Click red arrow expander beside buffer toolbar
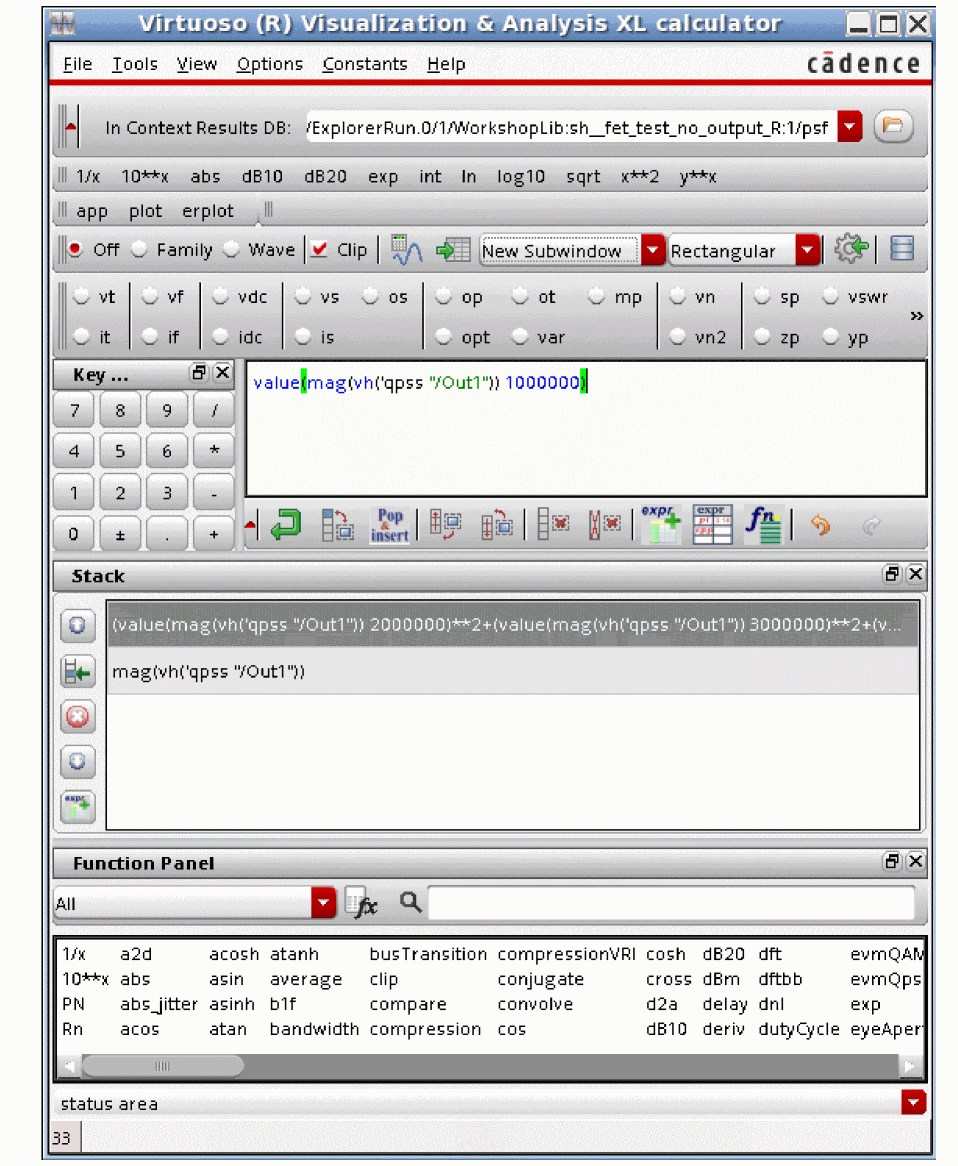This screenshot has height=1166, width=958. (x=251, y=526)
